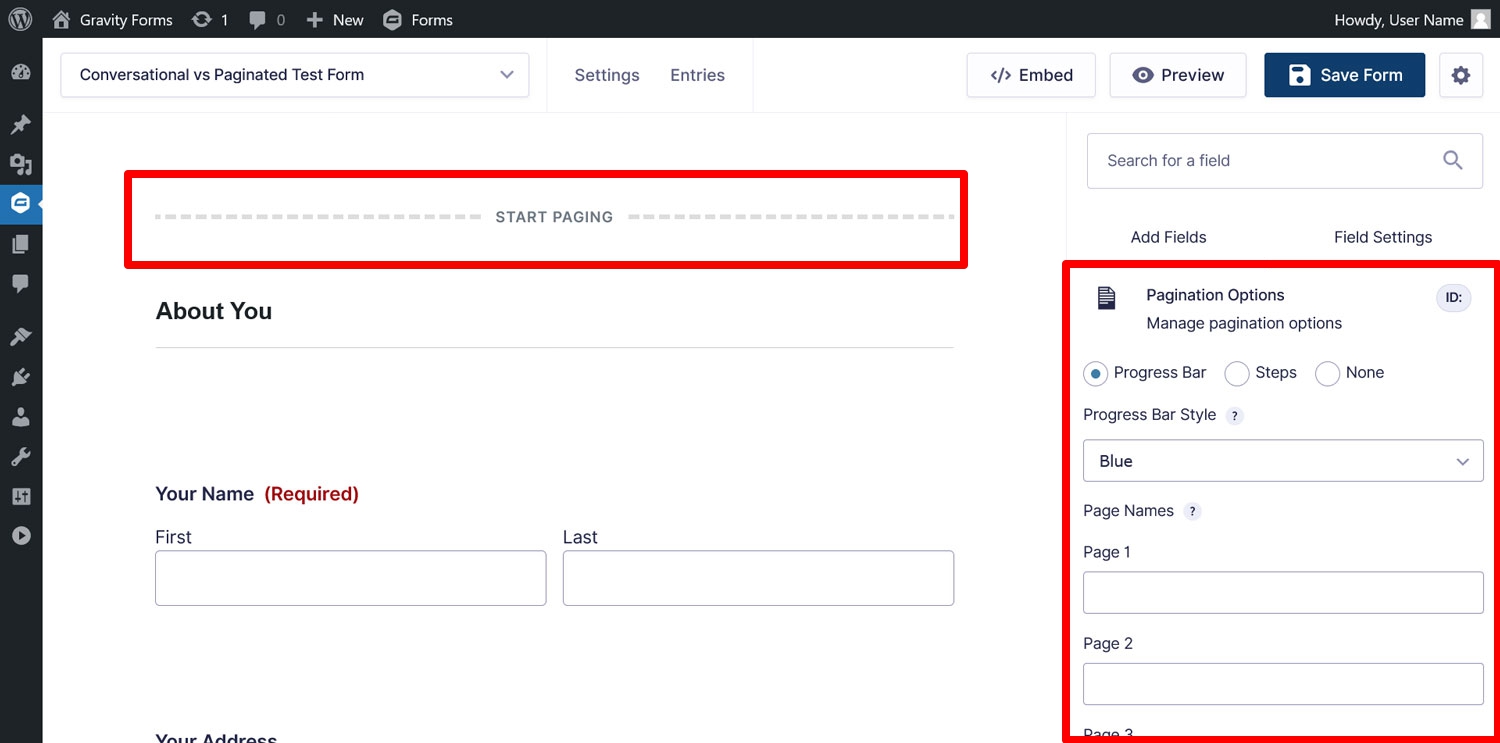Visit site via Gravity Forms home icon
The image size is (1500, 743).
[62, 19]
